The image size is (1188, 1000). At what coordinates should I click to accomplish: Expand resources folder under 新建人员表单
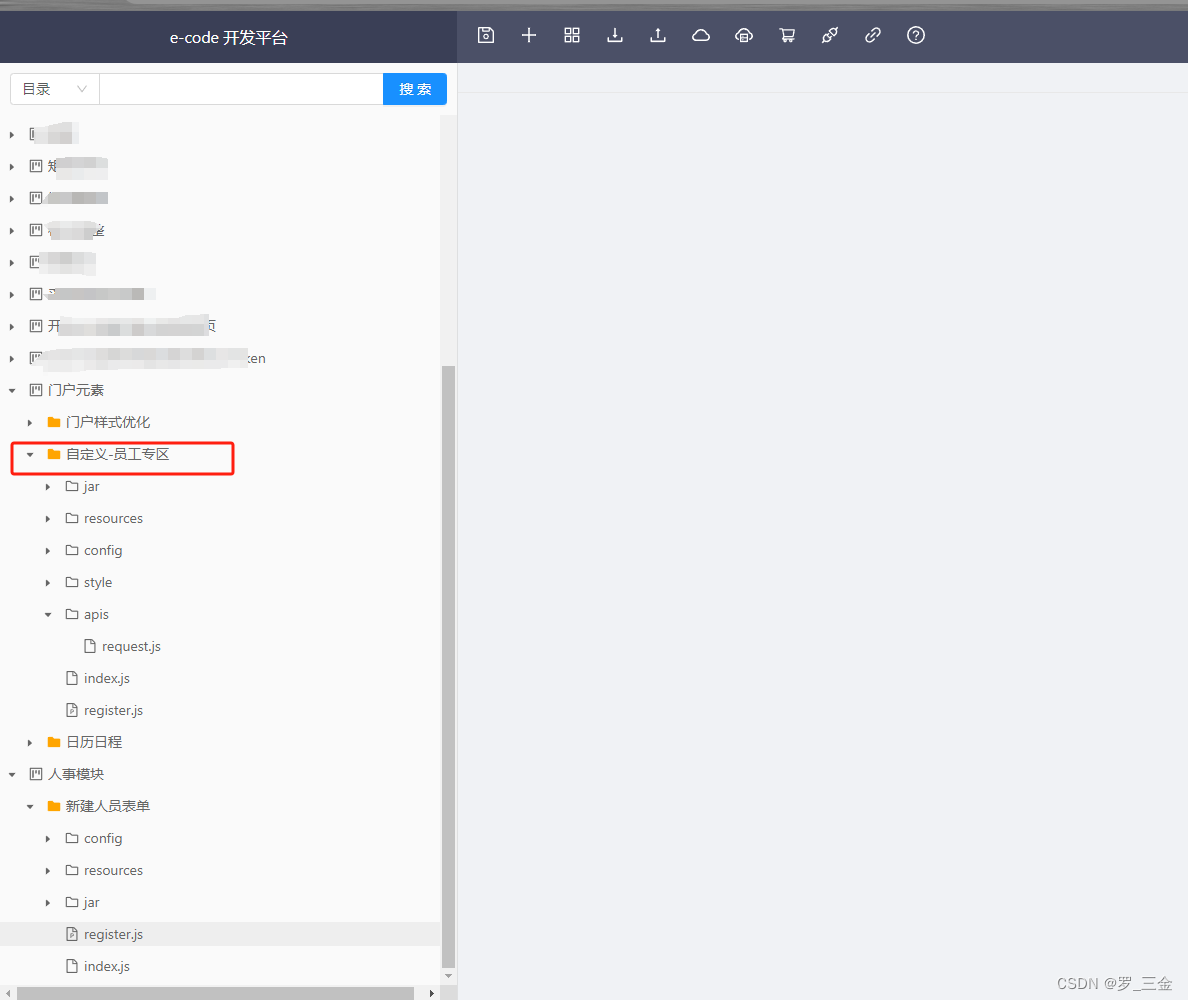[x=48, y=870]
